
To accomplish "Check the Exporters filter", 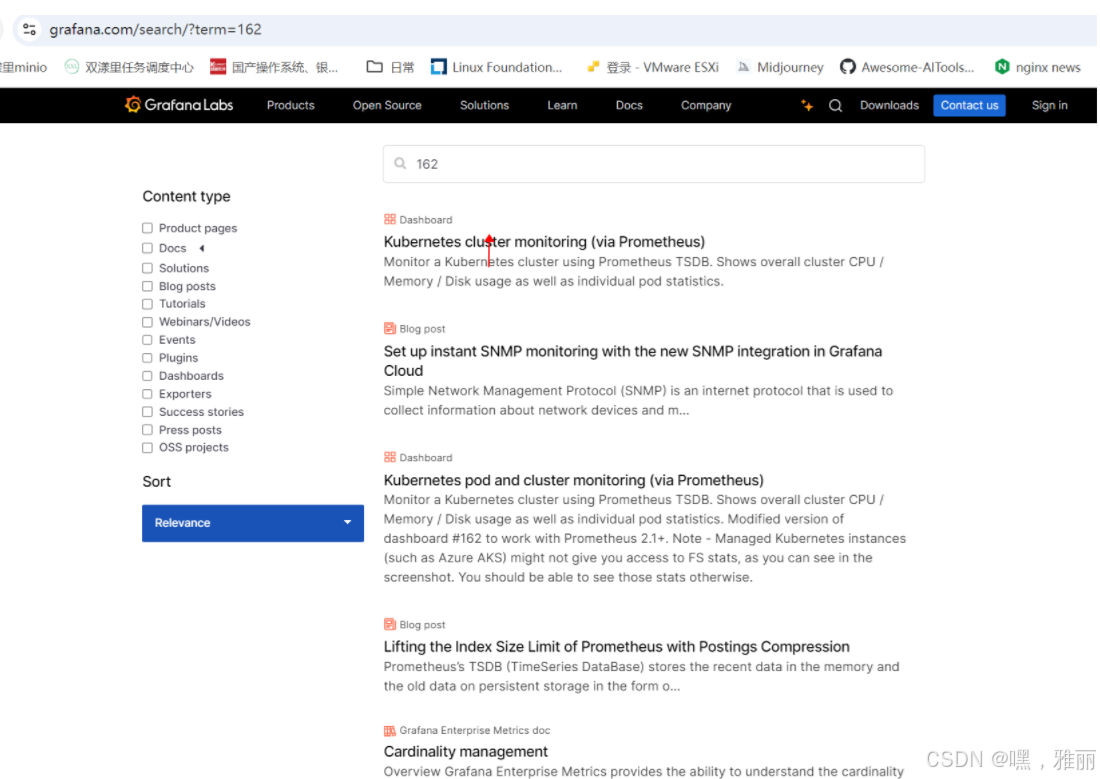I will (147, 394).
